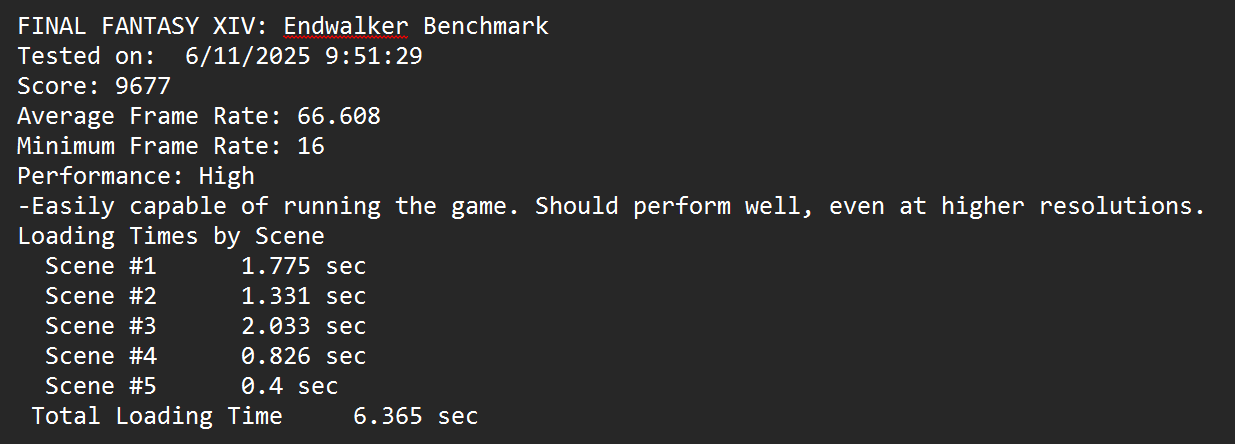Click the average frame rate value 66.608

click(x=339, y=116)
